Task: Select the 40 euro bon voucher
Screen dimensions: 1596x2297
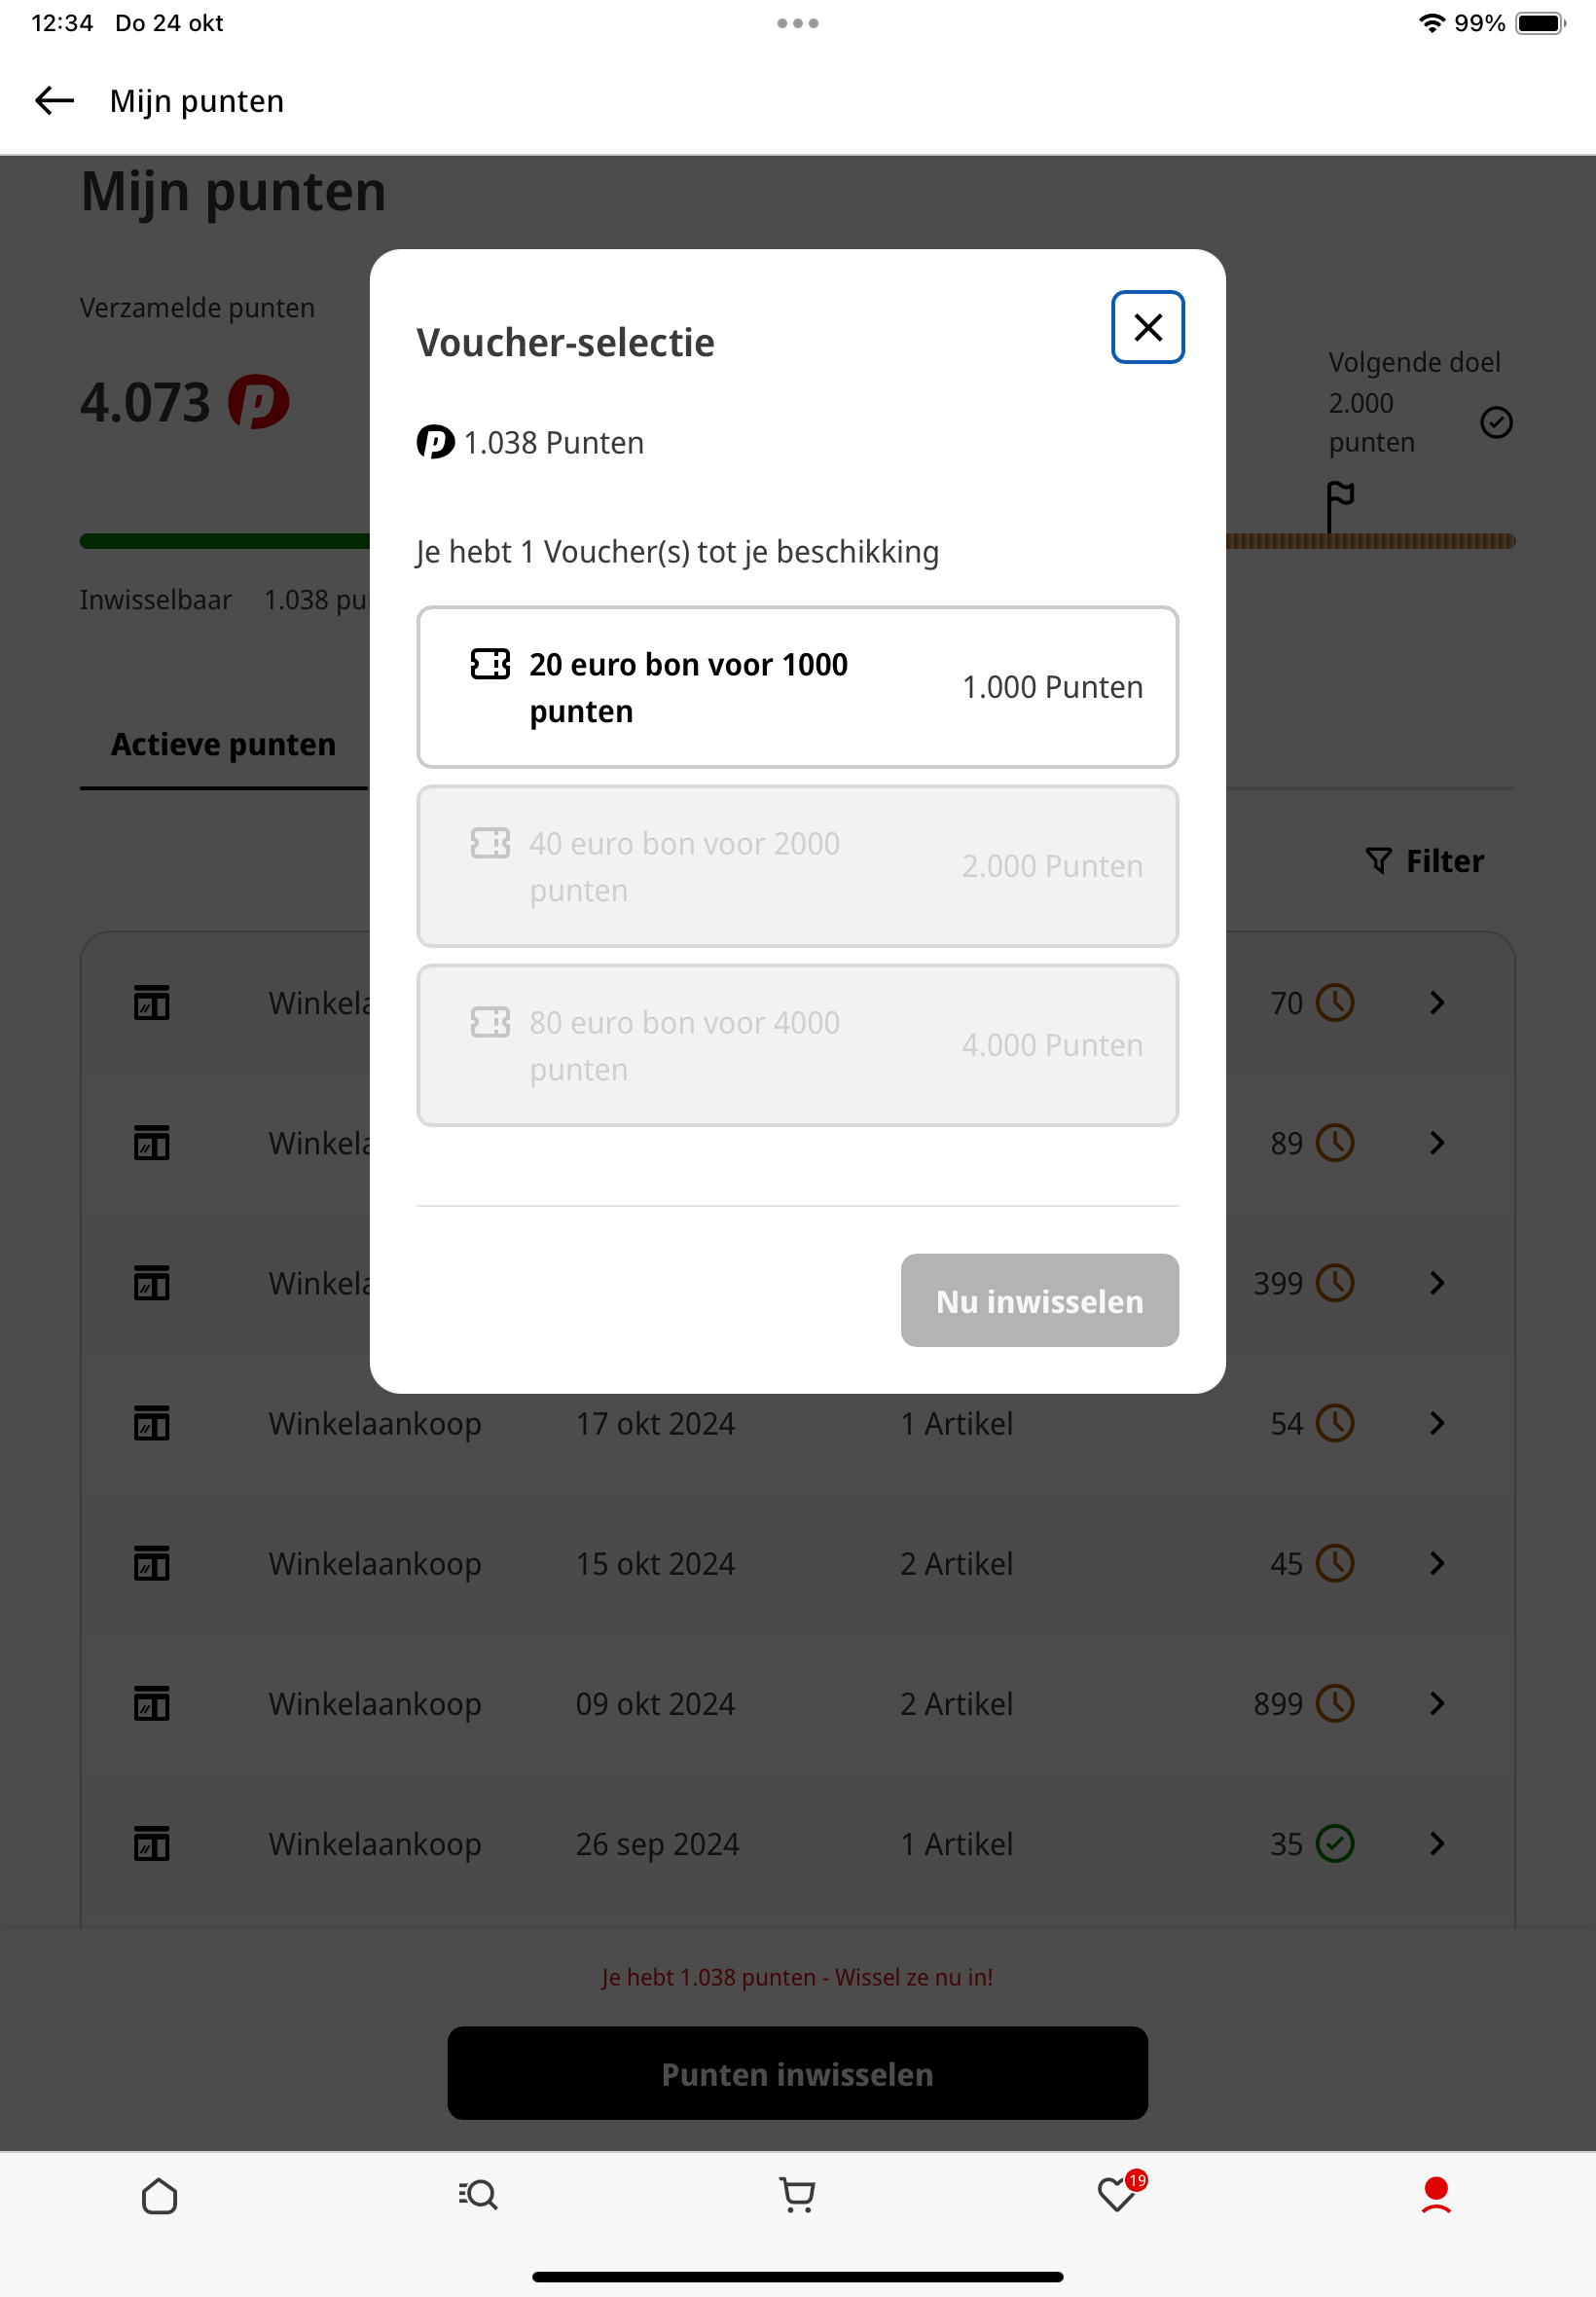Action: coord(797,866)
